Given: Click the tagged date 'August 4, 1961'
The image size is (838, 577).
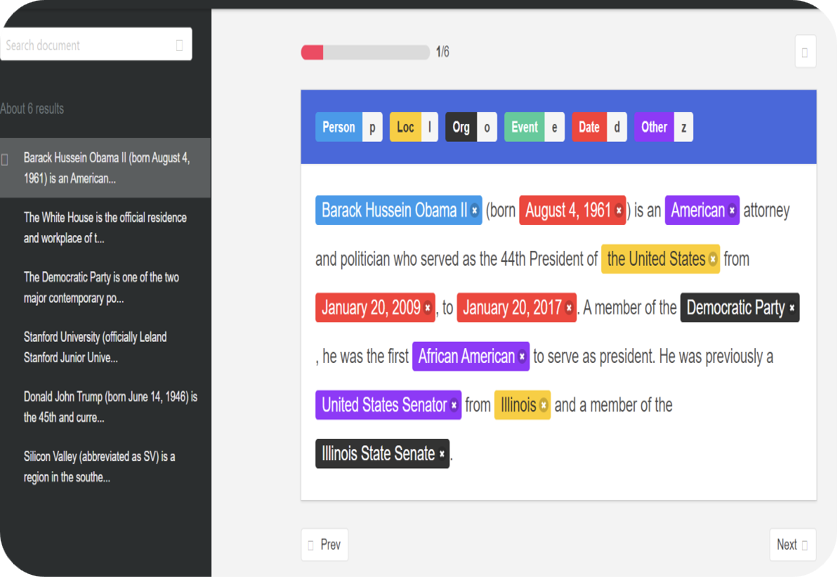Looking at the screenshot, I should [x=568, y=210].
